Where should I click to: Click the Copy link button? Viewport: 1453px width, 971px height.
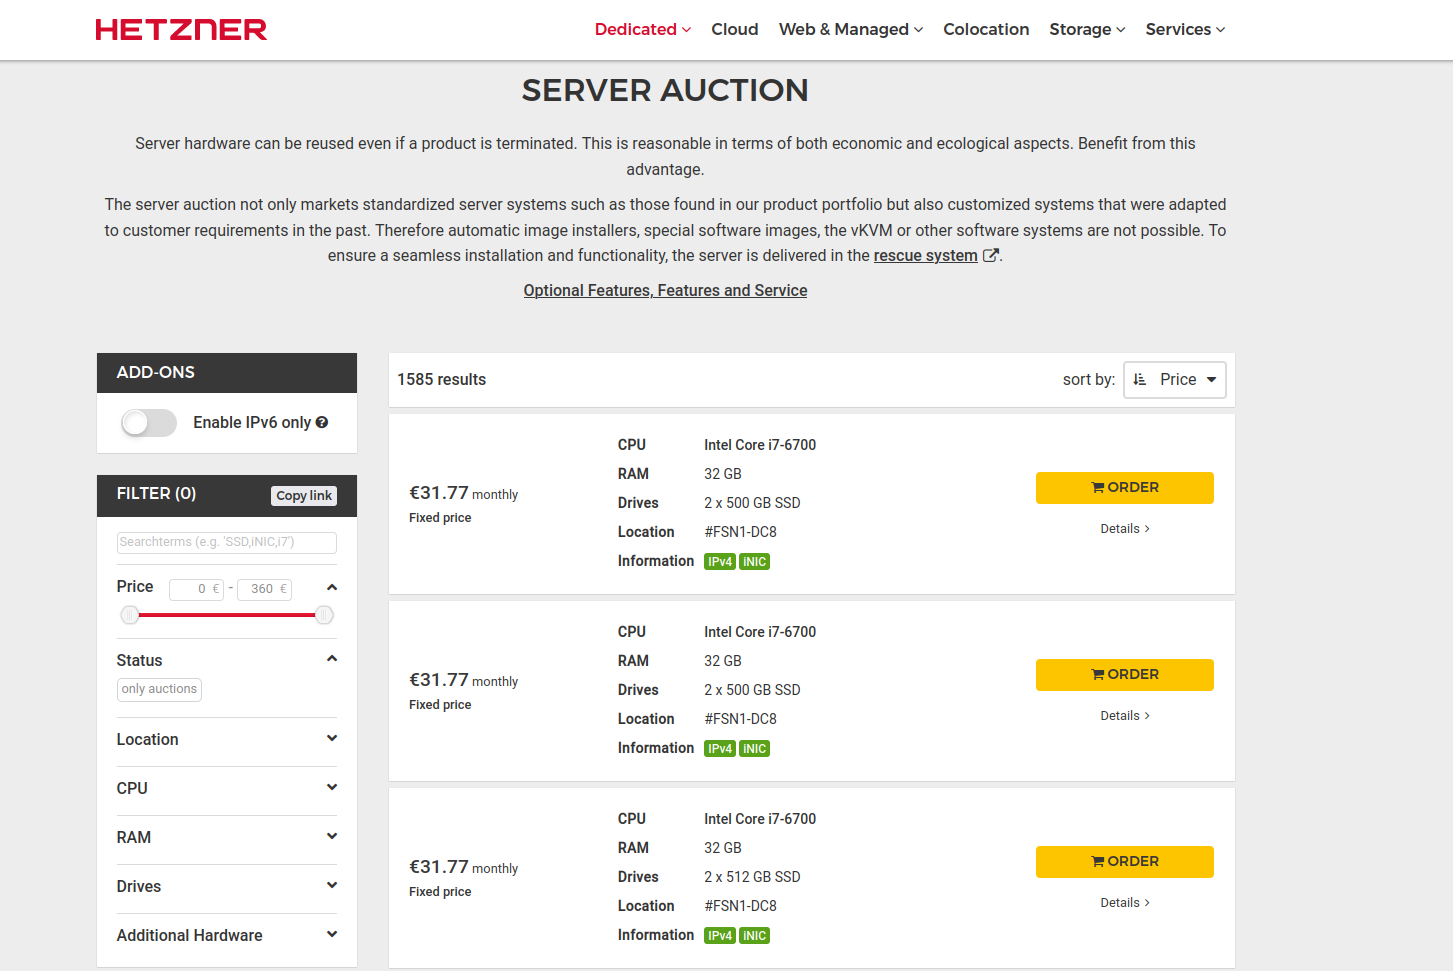click(304, 496)
